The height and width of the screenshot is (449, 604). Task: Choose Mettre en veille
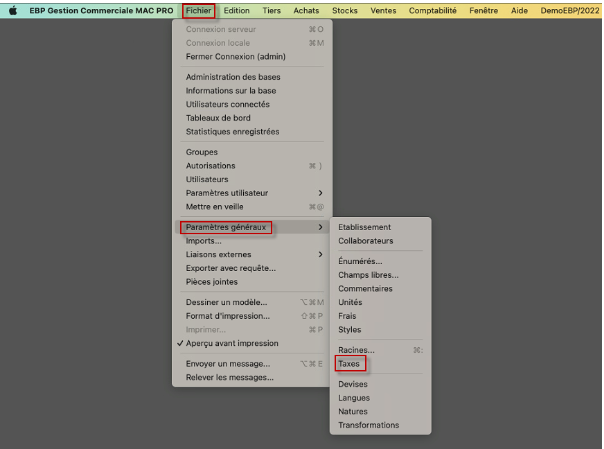point(252,207)
